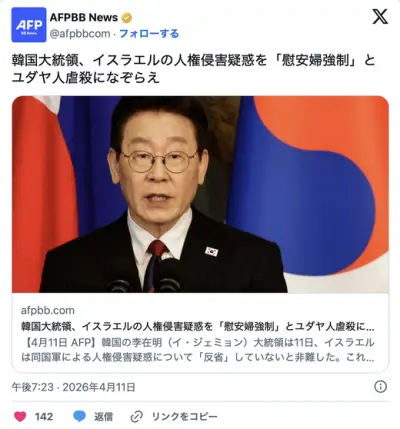Open the AFPBB News account name
Image resolution: width=400 pixels, height=429 pixels.
84,17
